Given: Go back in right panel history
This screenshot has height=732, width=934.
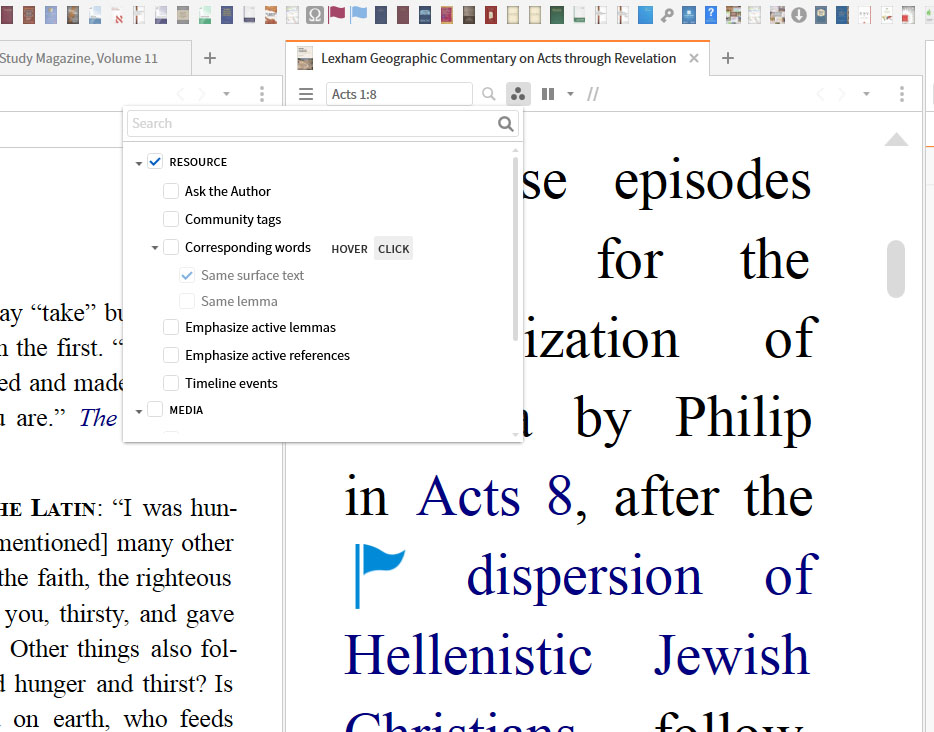Looking at the screenshot, I should click(x=821, y=94).
